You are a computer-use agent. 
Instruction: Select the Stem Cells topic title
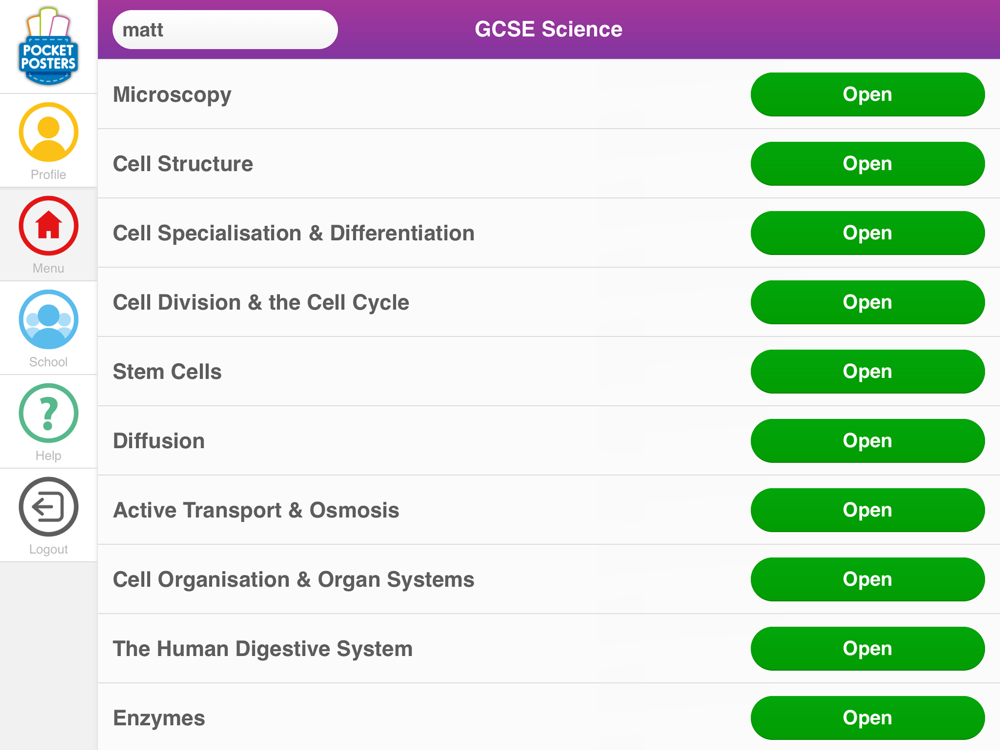click(167, 372)
